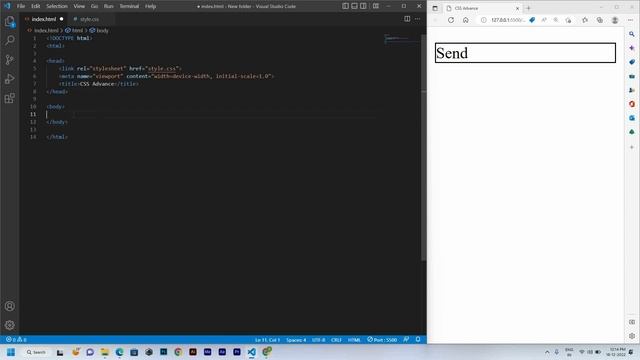Image resolution: width=640 pixels, height=360 pixels.
Task: Change end of line sequence CRLF
Action: pyautogui.click(x=336, y=340)
